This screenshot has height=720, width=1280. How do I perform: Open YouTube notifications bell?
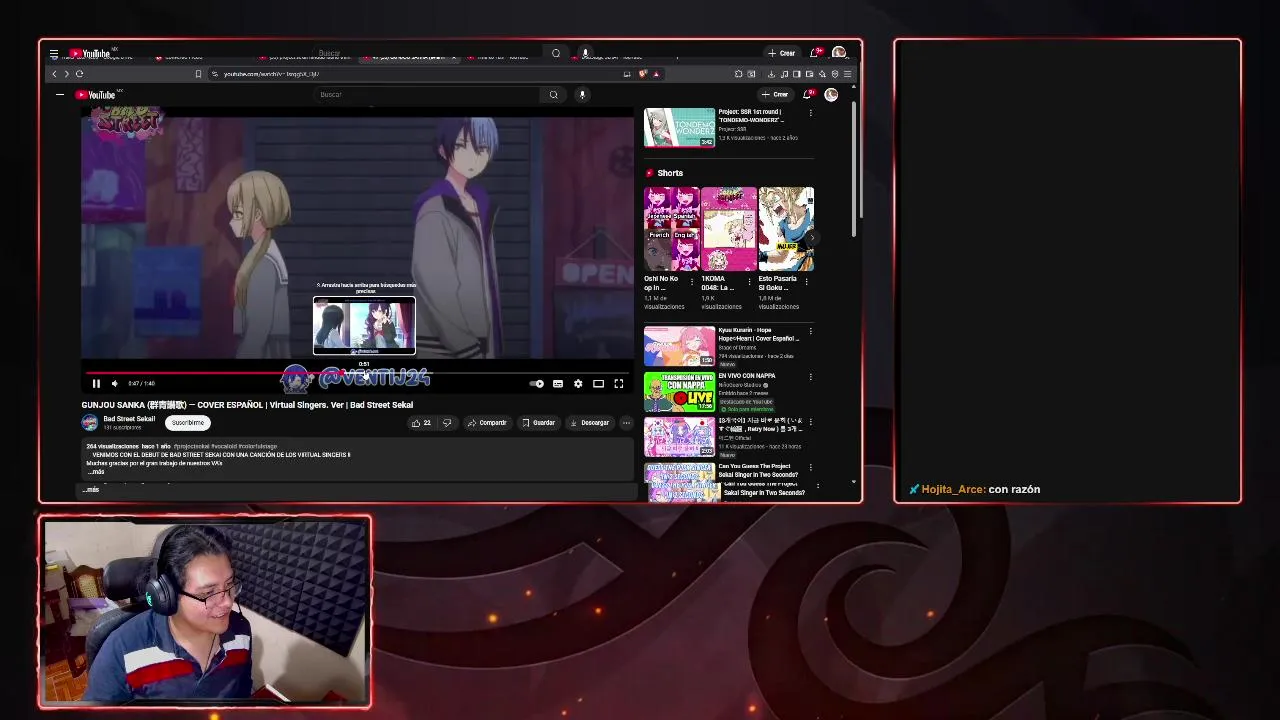(807, 95)
